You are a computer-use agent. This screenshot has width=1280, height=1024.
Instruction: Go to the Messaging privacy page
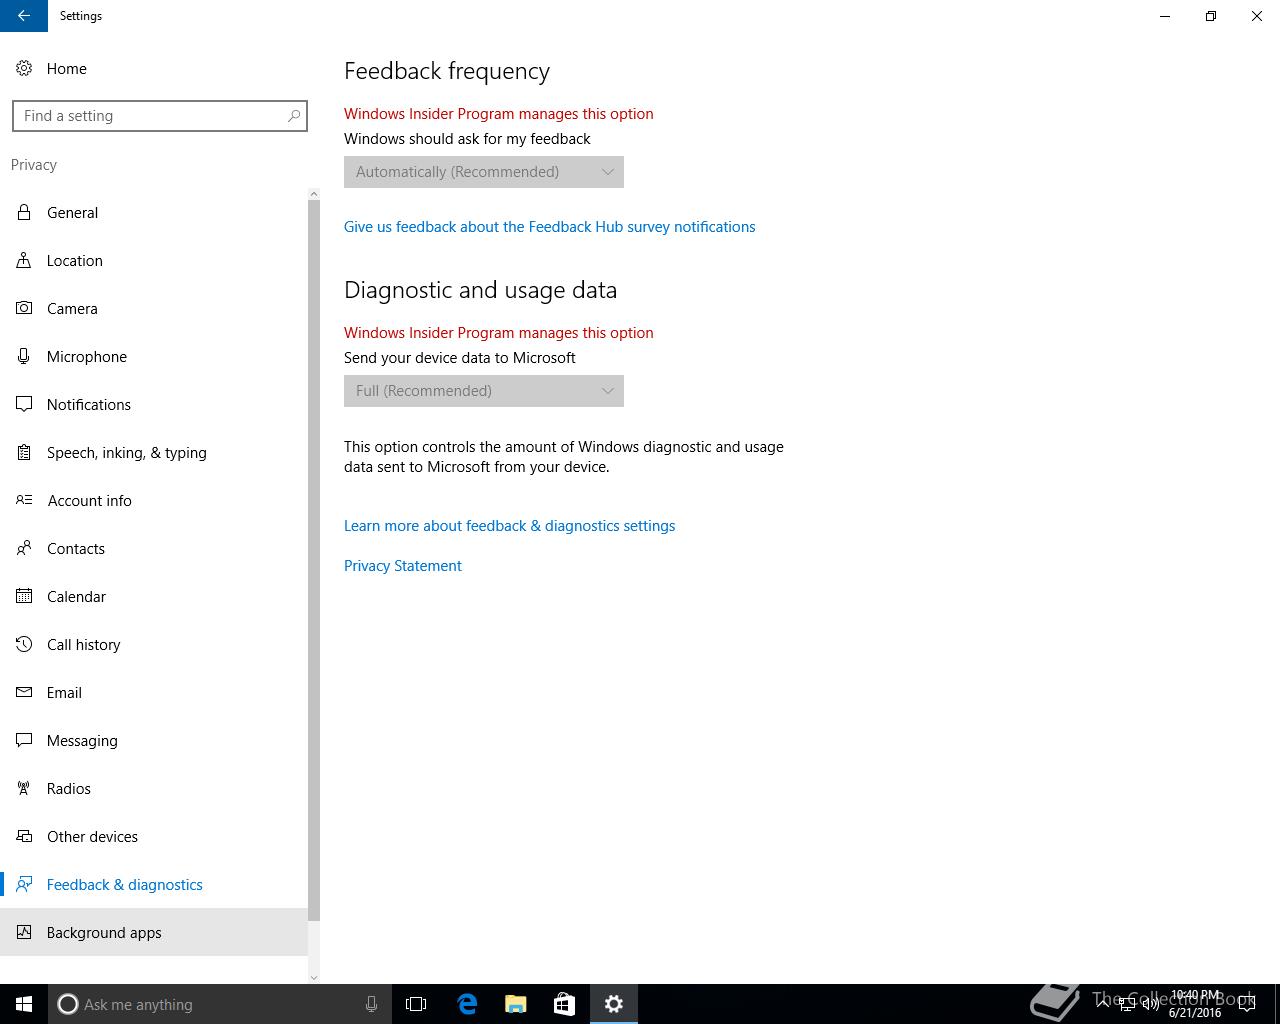[x=154, y=740]
